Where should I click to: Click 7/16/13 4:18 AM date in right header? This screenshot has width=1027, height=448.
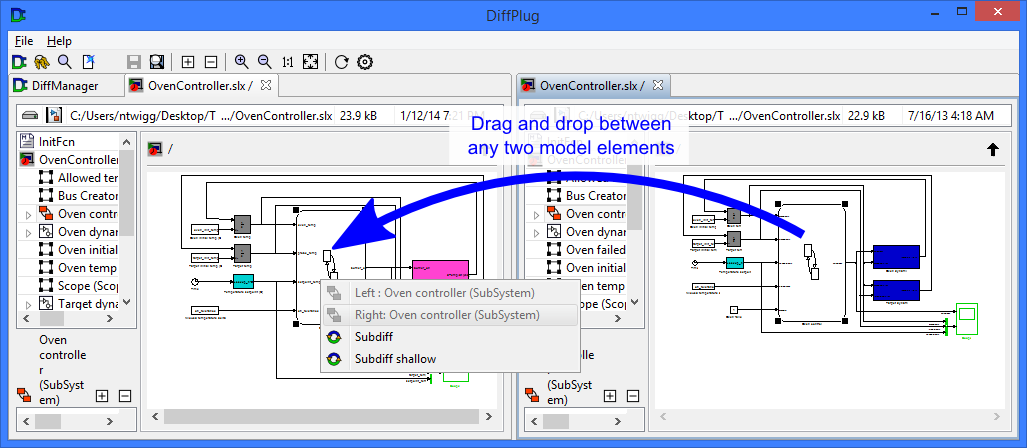click(x=951, y=115)
